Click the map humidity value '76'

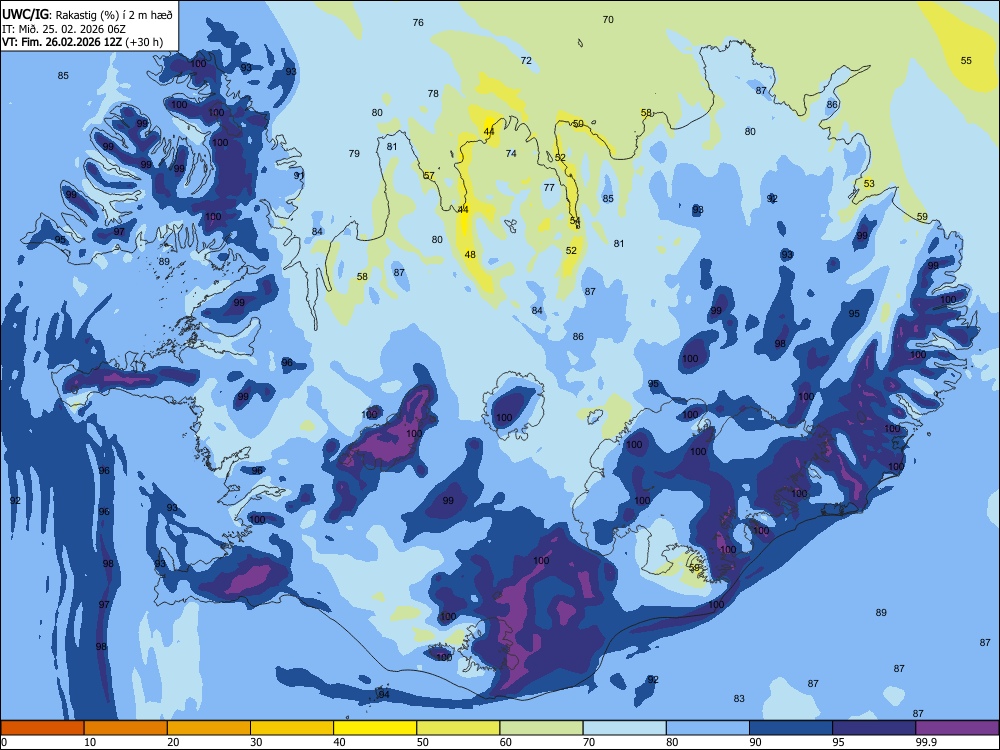[418, 22]
